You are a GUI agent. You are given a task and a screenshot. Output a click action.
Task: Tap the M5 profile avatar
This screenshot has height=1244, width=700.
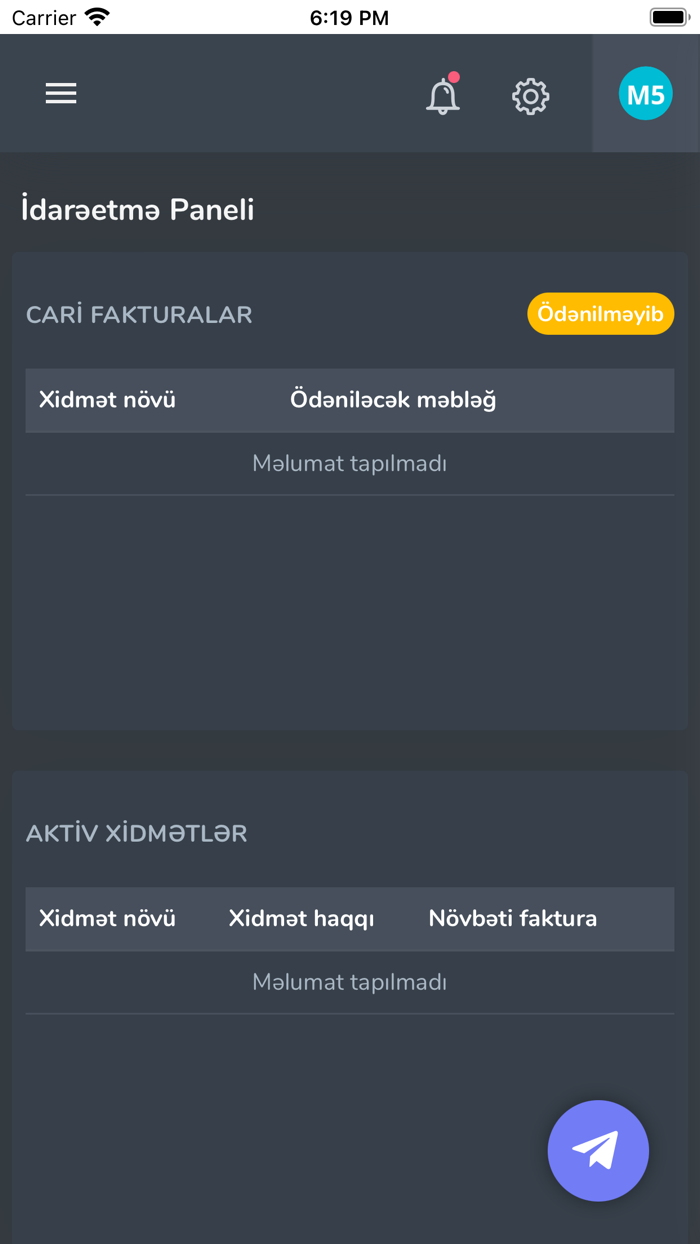tap(645, 93)
